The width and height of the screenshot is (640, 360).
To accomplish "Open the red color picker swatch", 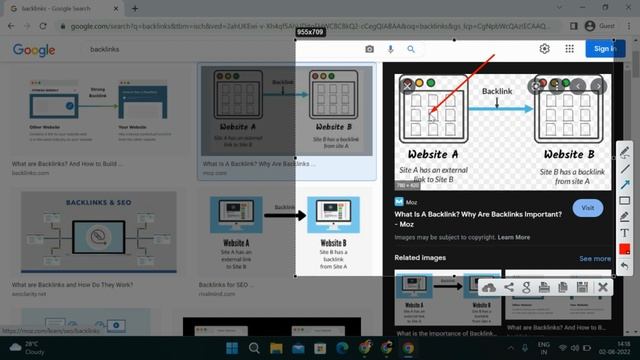I will [x=624, y=249].
